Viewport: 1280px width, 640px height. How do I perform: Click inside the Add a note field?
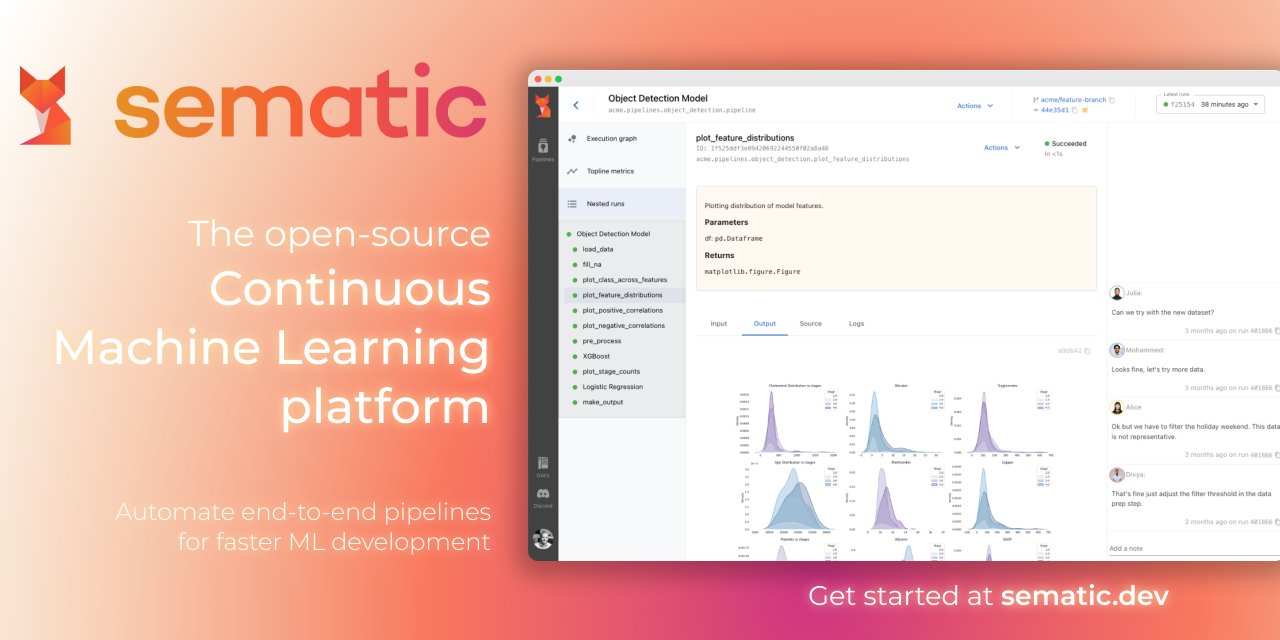(x=1194, y=548)
